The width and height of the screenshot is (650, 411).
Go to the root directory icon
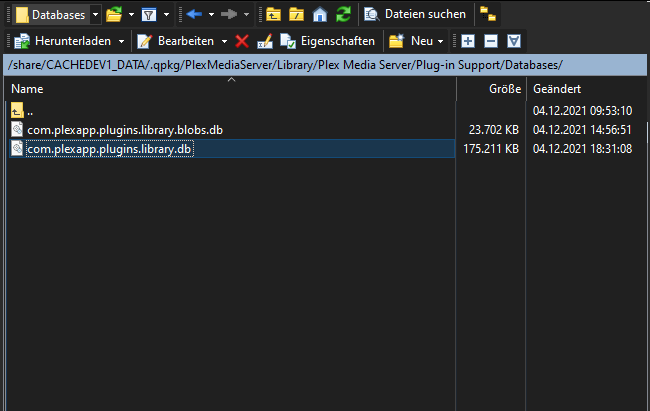[296, 15]
